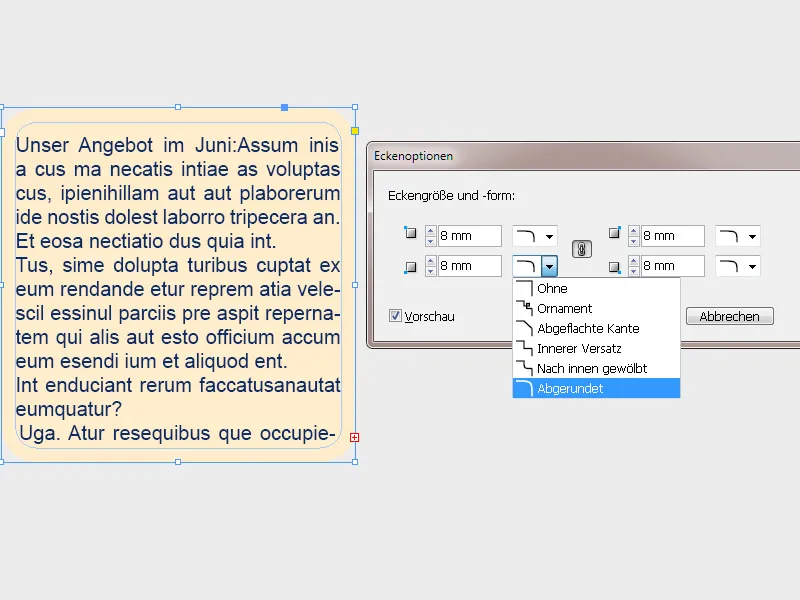This screenshot has width=800, height=600.
Task: Select Ohne from the corner shape list
Action: 596,288
